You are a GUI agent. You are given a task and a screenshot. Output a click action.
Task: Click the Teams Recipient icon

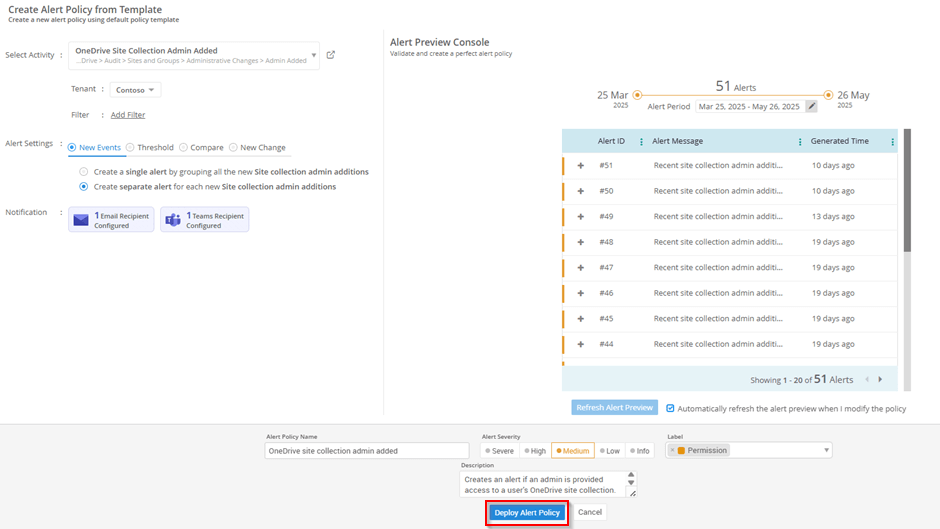[x=173, y=220]
